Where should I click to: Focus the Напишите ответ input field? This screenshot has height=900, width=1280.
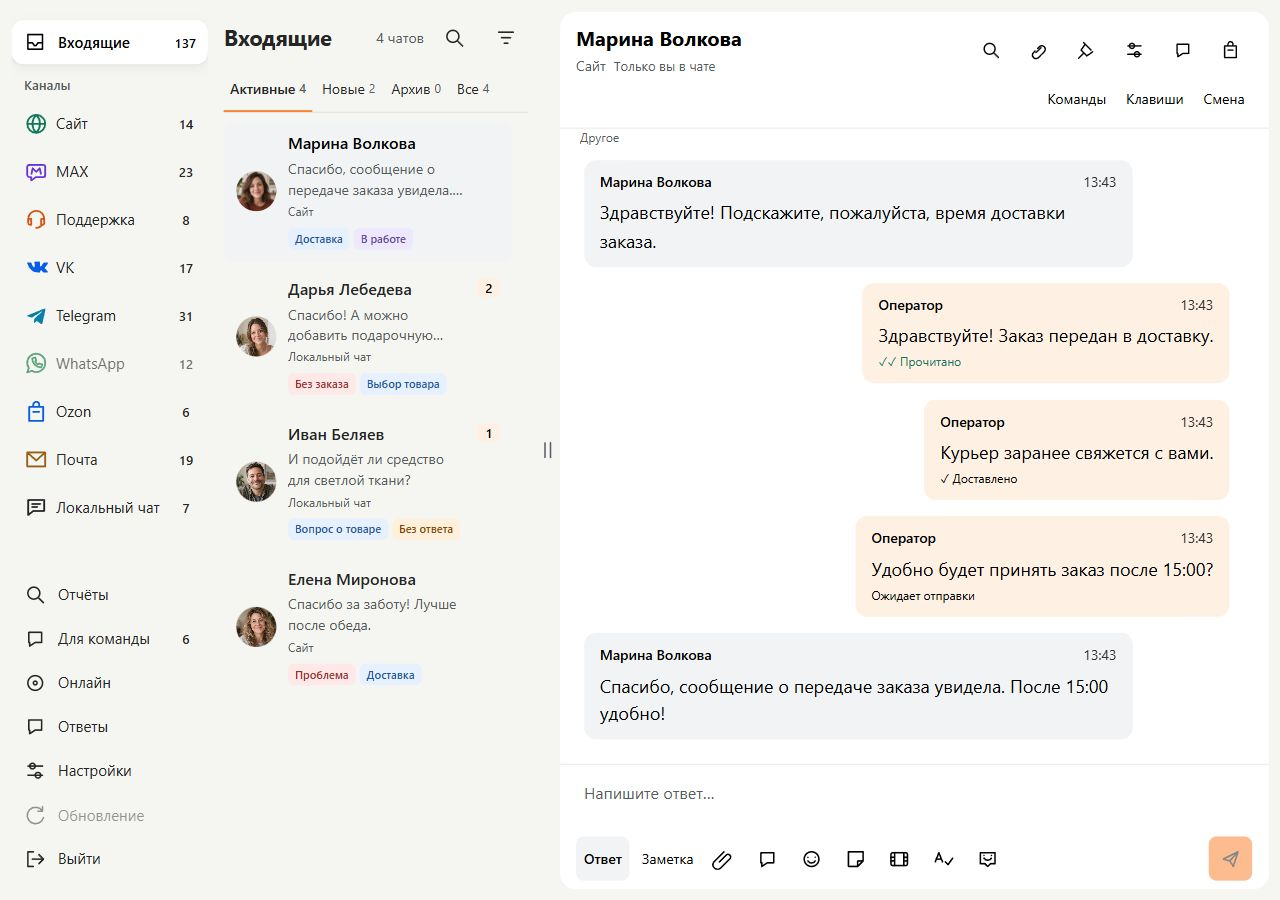point(914,794)
